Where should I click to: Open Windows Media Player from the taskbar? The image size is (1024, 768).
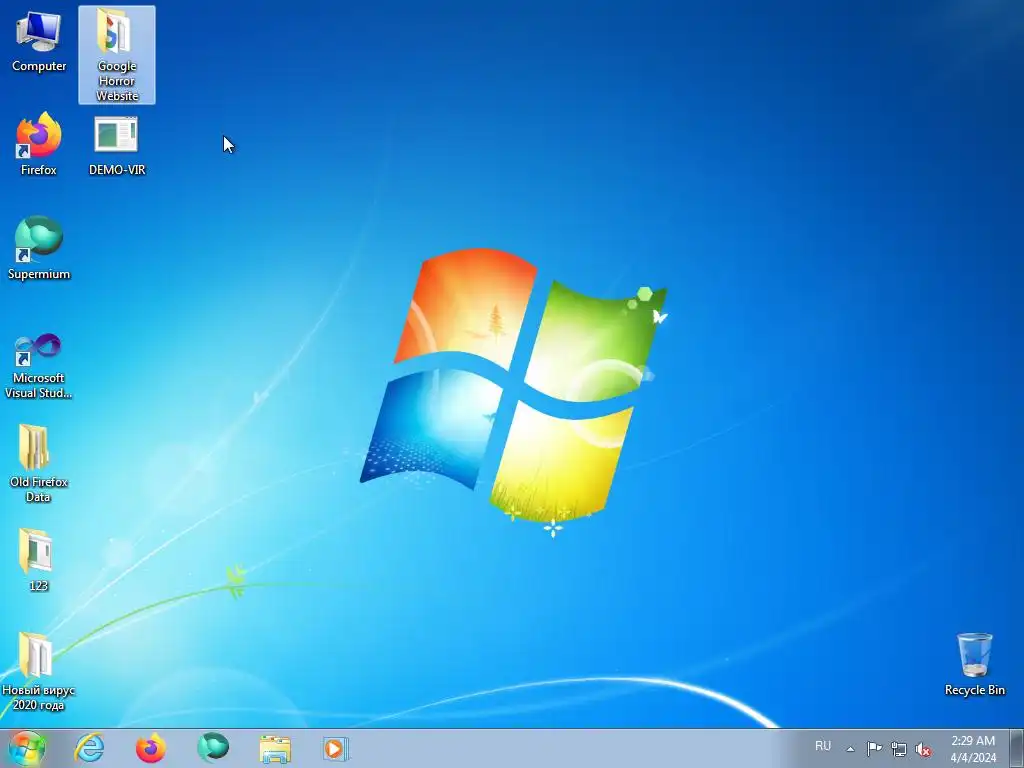click(336, 748)
